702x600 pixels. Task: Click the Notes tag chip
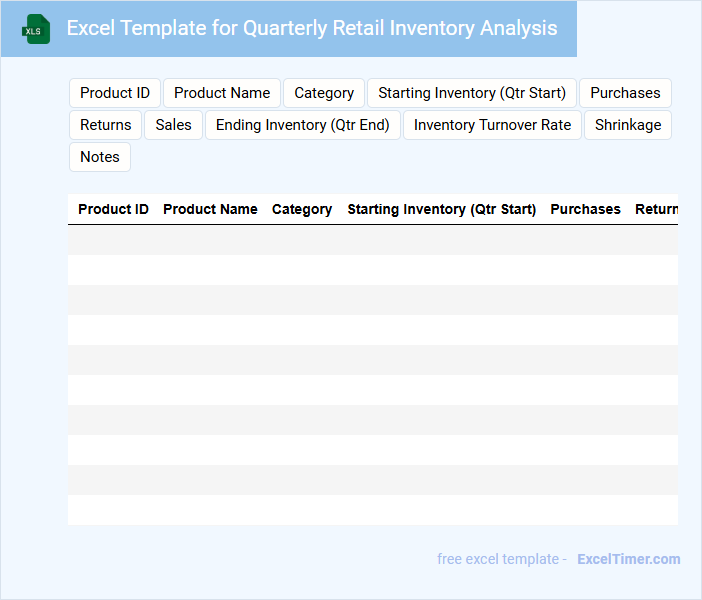100,157
